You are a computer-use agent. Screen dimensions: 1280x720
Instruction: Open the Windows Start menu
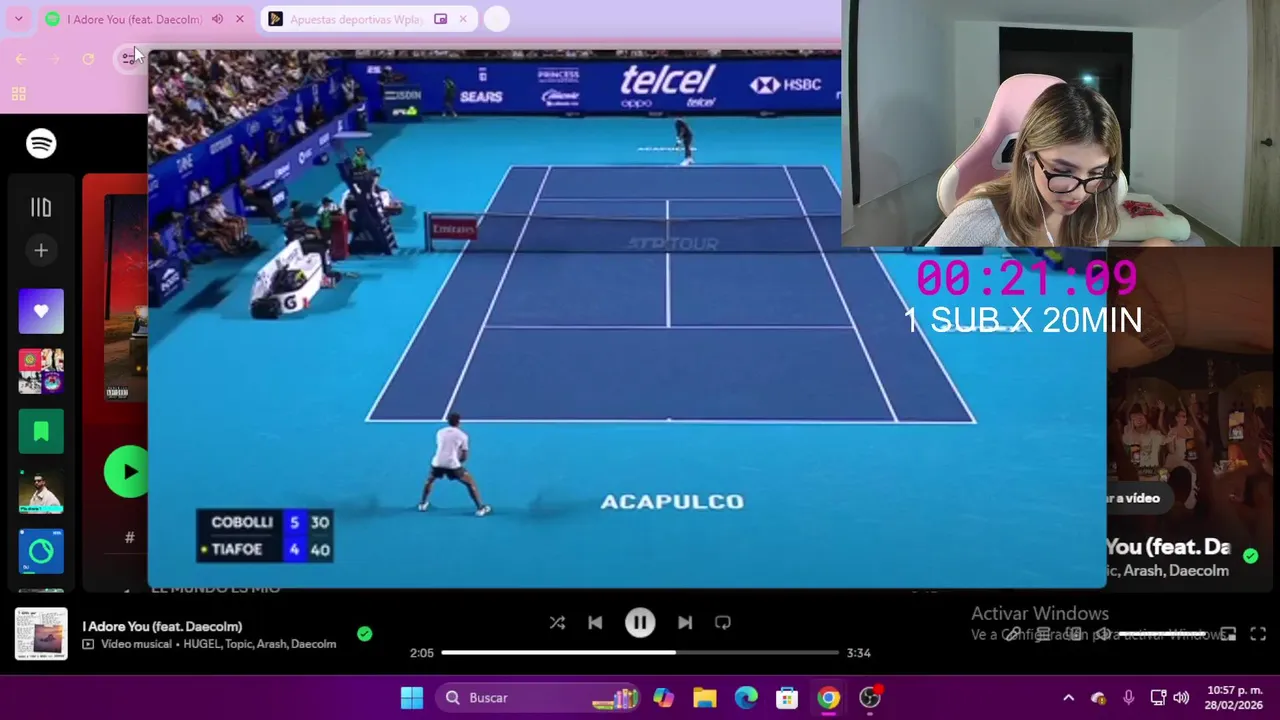(412, 698)
